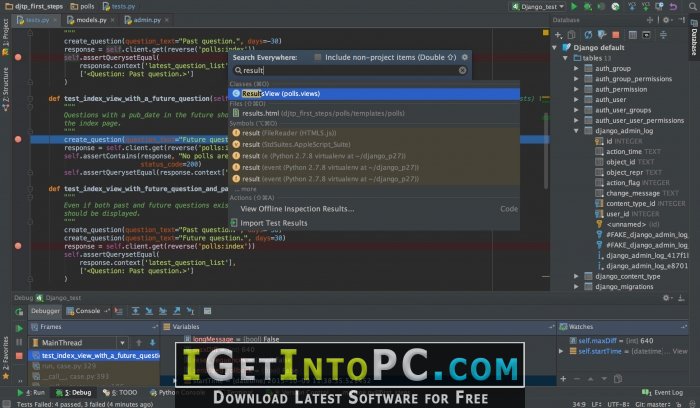Viewport: 700px width, 408px height.
Task: Click Run to Cursor icon in debugger
Action: click(x=191, y=311)
